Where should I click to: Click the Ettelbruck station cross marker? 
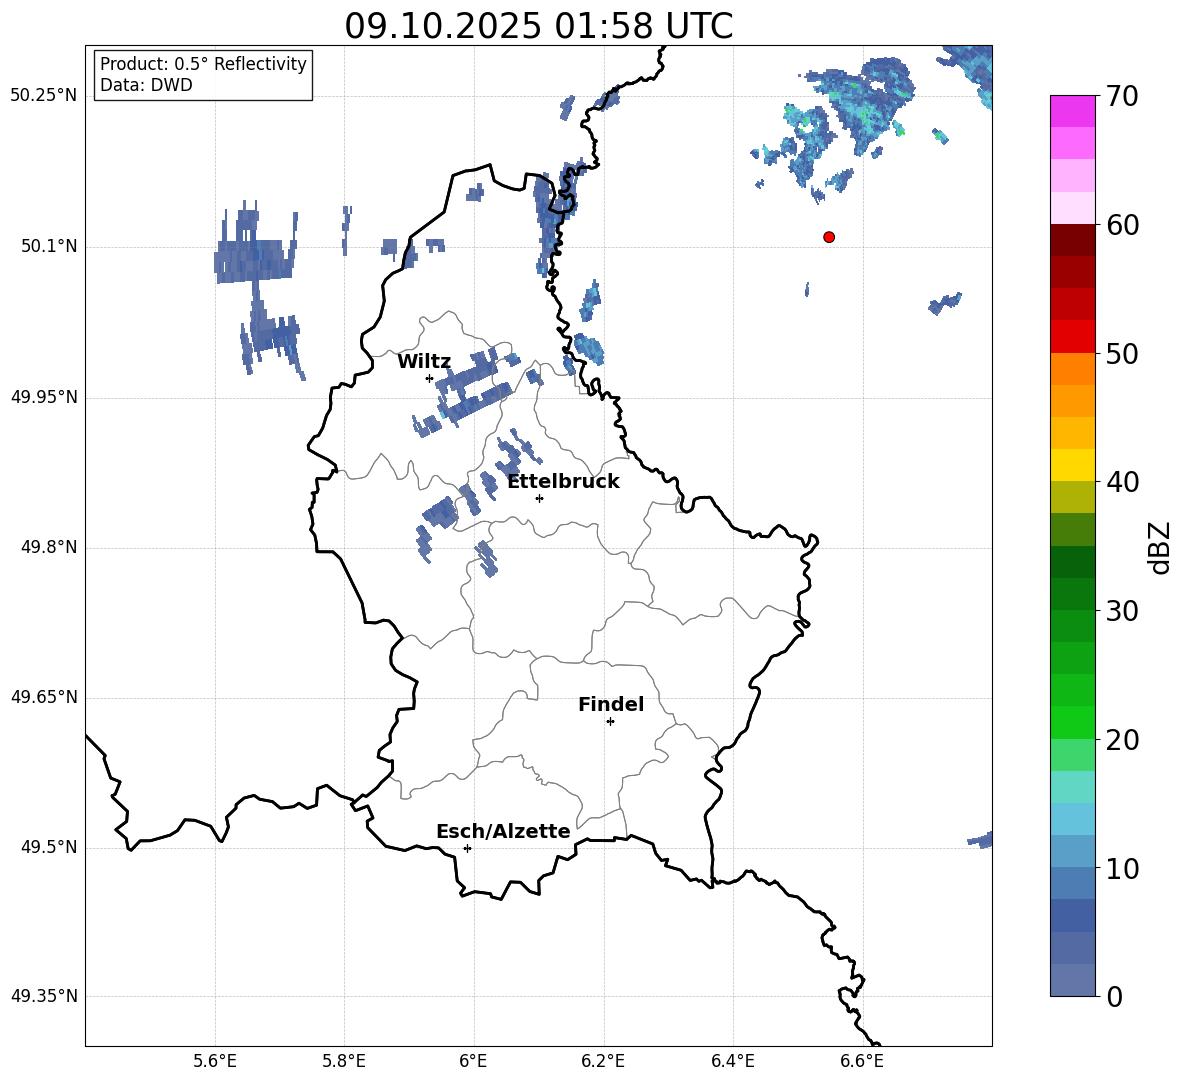tap(539, 498)
